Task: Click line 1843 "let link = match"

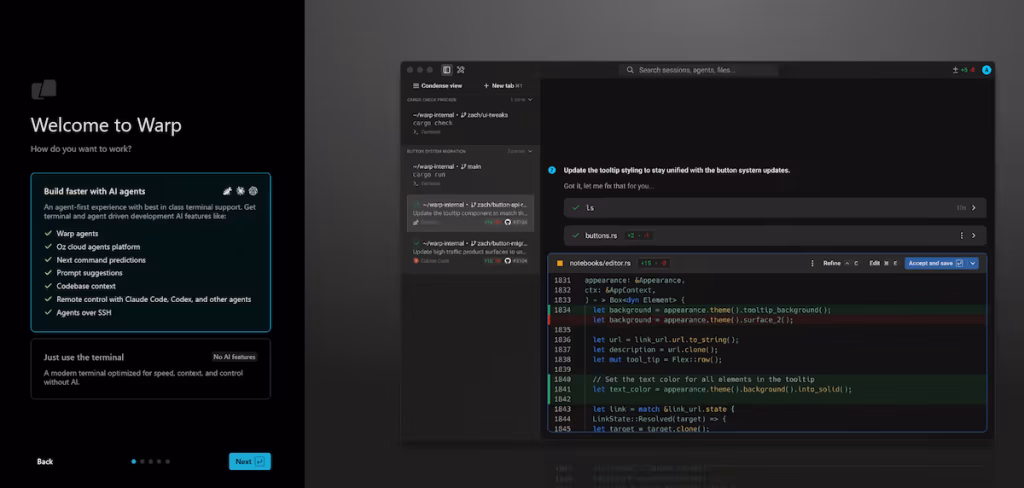Action: (x=664, y=409)
